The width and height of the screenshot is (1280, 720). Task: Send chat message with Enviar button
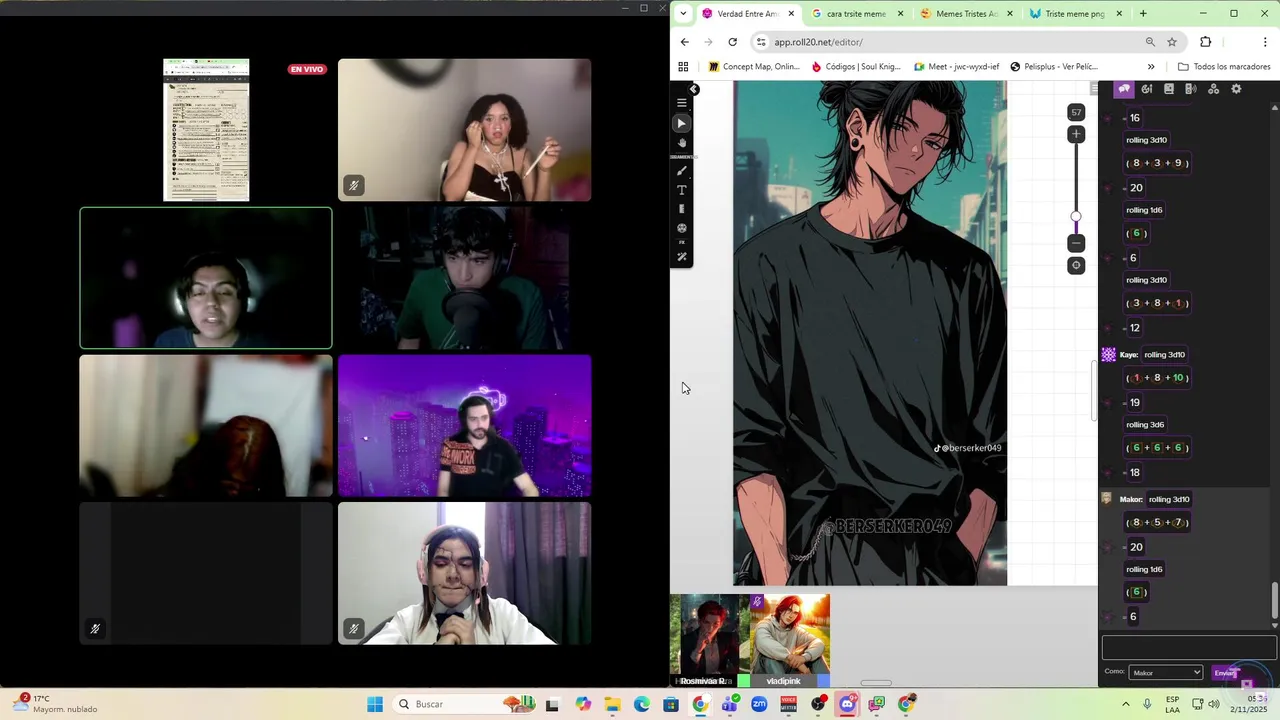tap(1225, 673)
